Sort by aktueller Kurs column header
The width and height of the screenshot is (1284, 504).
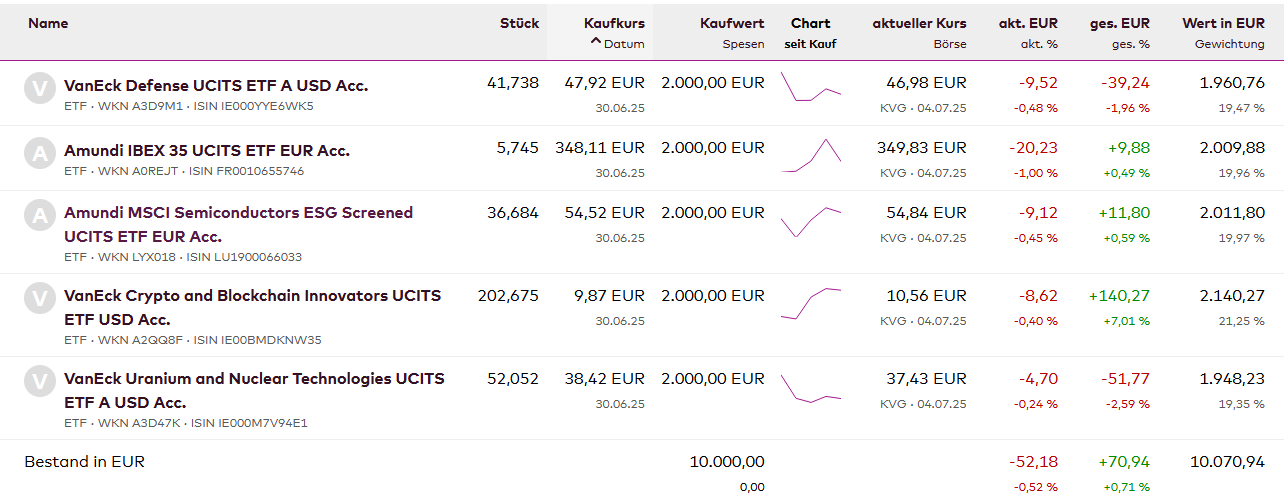919,23
